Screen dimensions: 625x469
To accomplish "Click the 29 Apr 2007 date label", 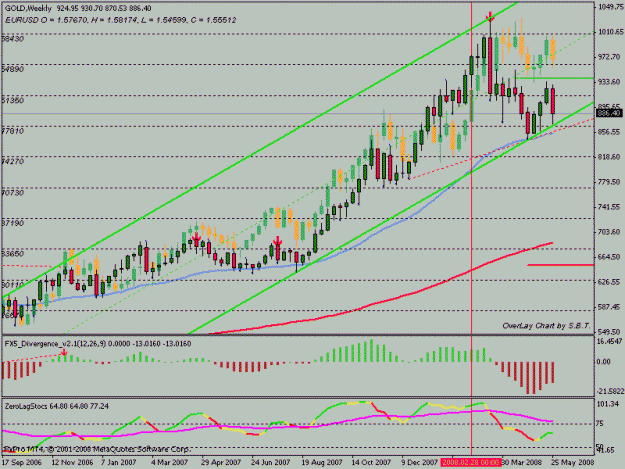I will coord(221,462).
